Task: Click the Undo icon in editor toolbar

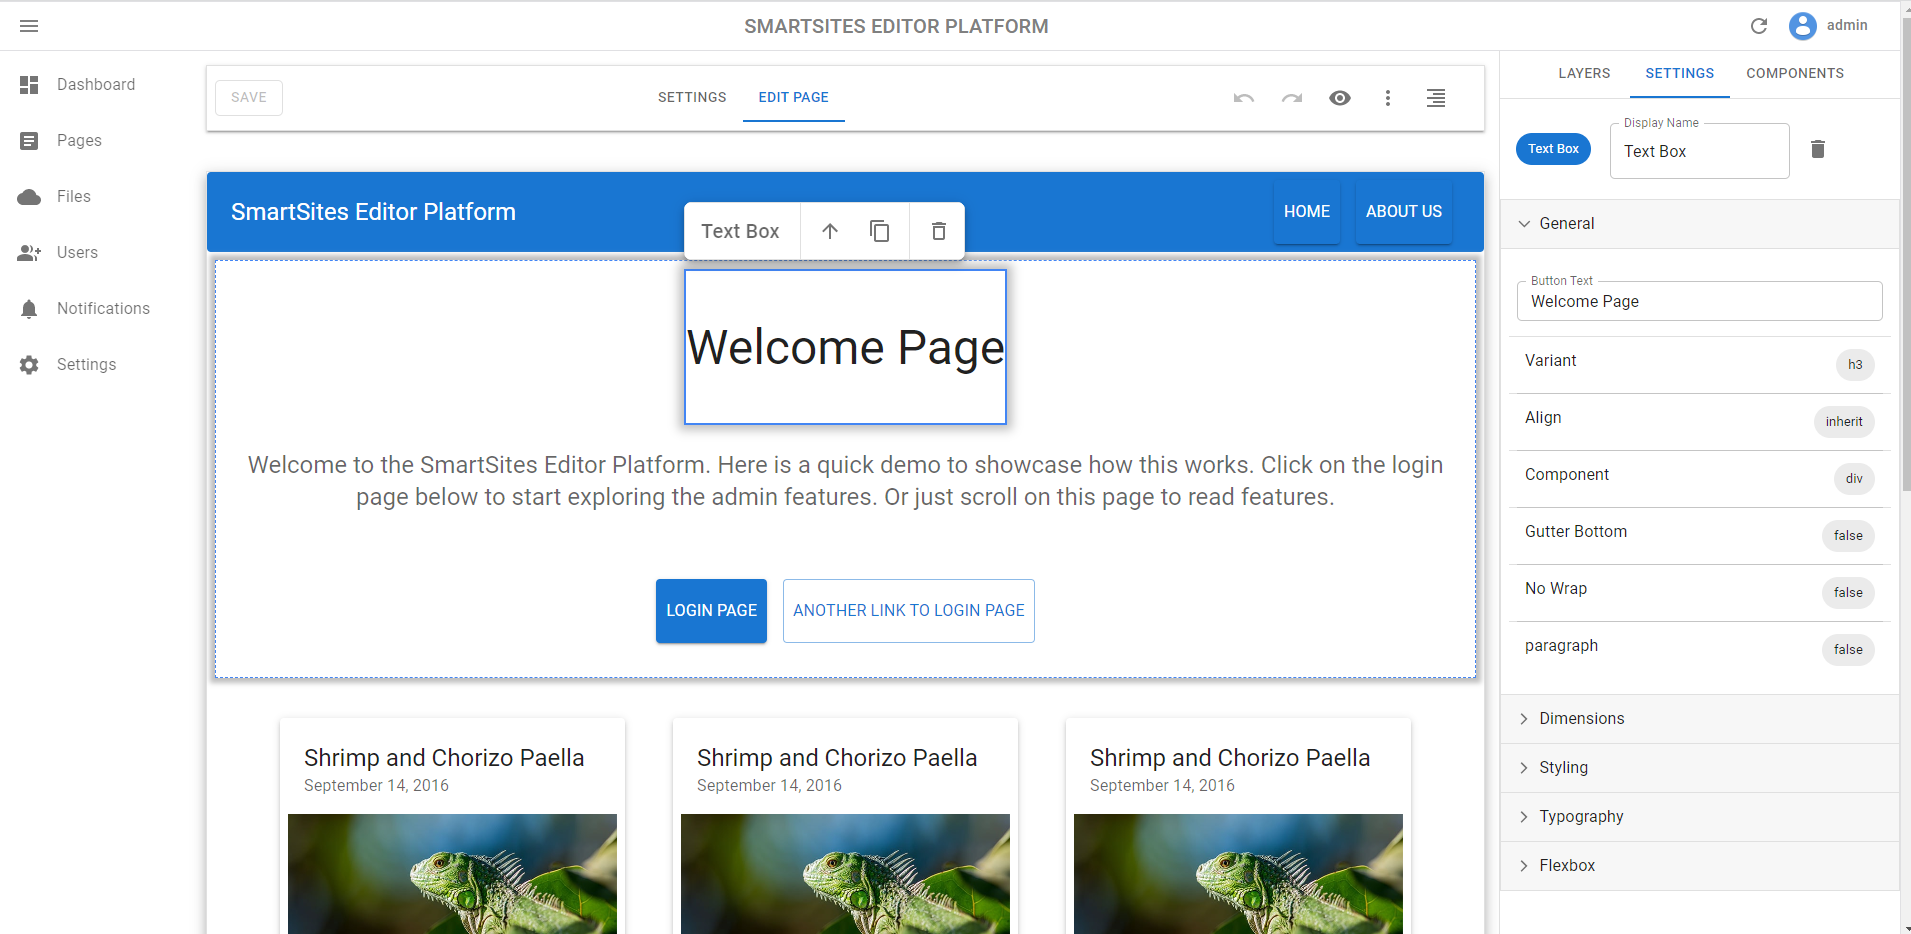Action: [x=1243, y=97]
